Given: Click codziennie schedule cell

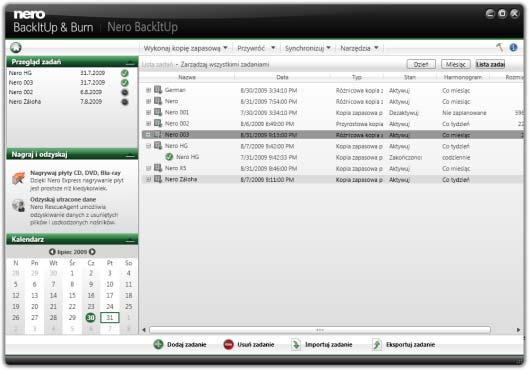Looking at the screenshot, I should click(x=456, y=158).
